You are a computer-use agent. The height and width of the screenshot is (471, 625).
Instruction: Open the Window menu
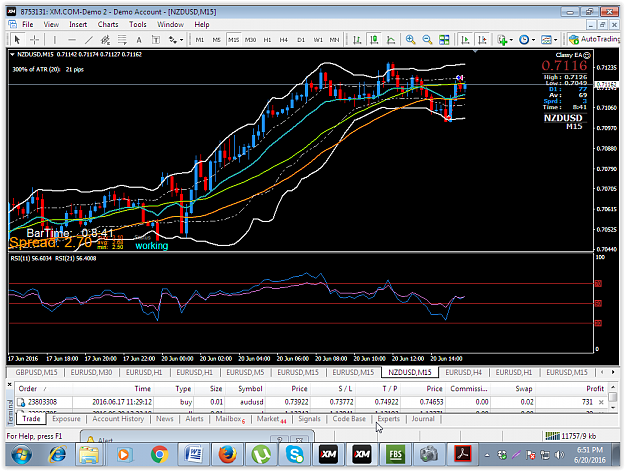[170, 24]
